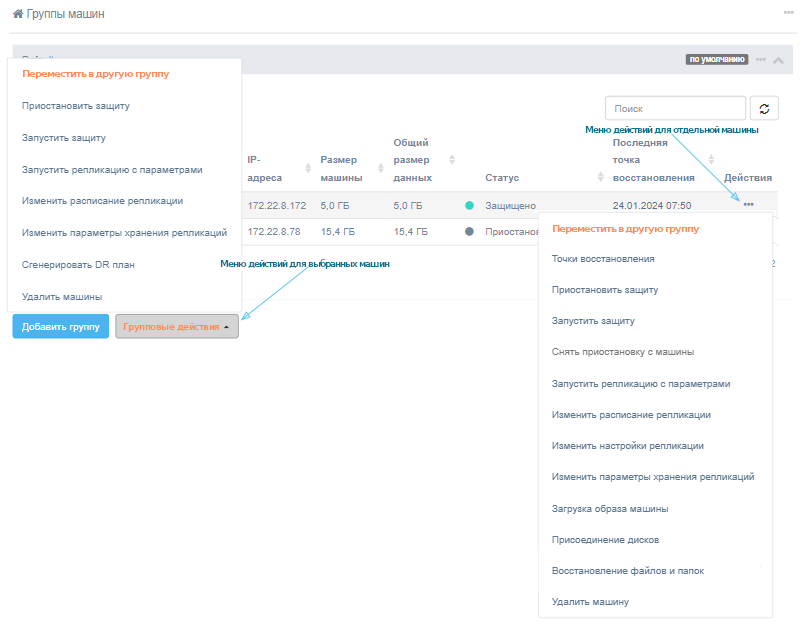The height and width of the screenshot is (633, 803).
Task: Sort by Последняя точка восстановления column
Action: pyautogui.click(x=711, y=159)
